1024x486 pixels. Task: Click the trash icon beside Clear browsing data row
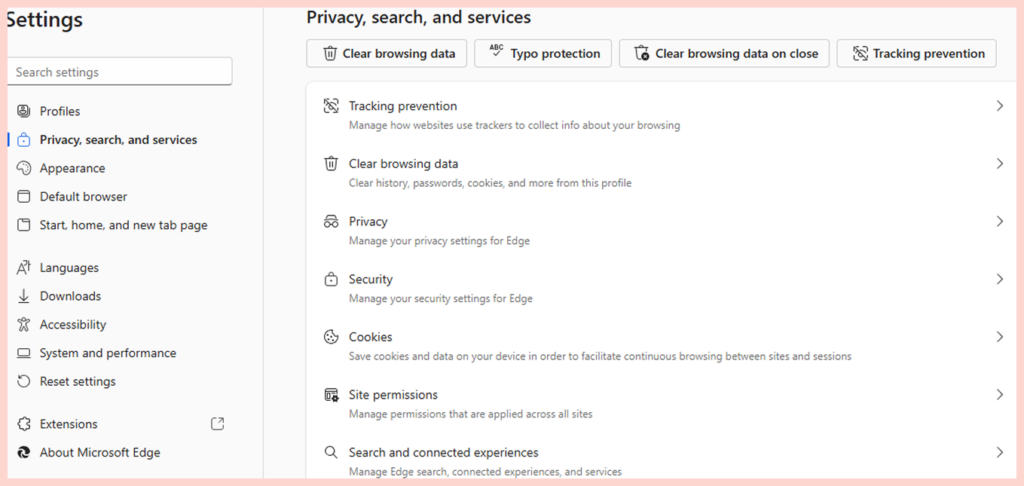[x=331, y=164]
